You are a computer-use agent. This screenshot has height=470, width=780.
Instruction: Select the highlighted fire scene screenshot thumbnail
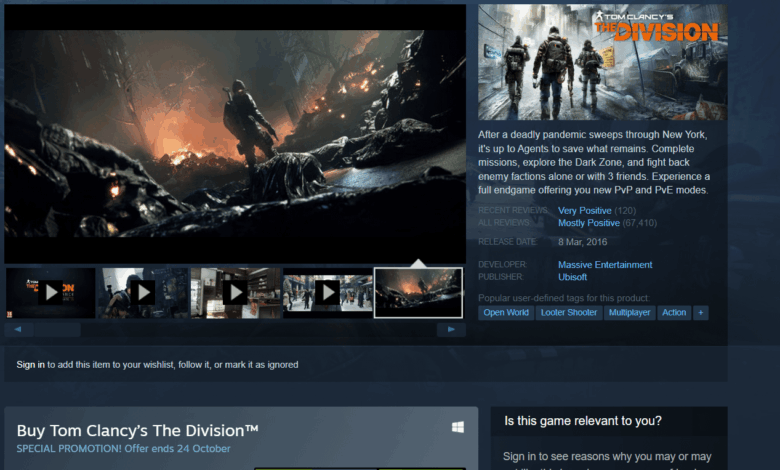coord(418,293)
